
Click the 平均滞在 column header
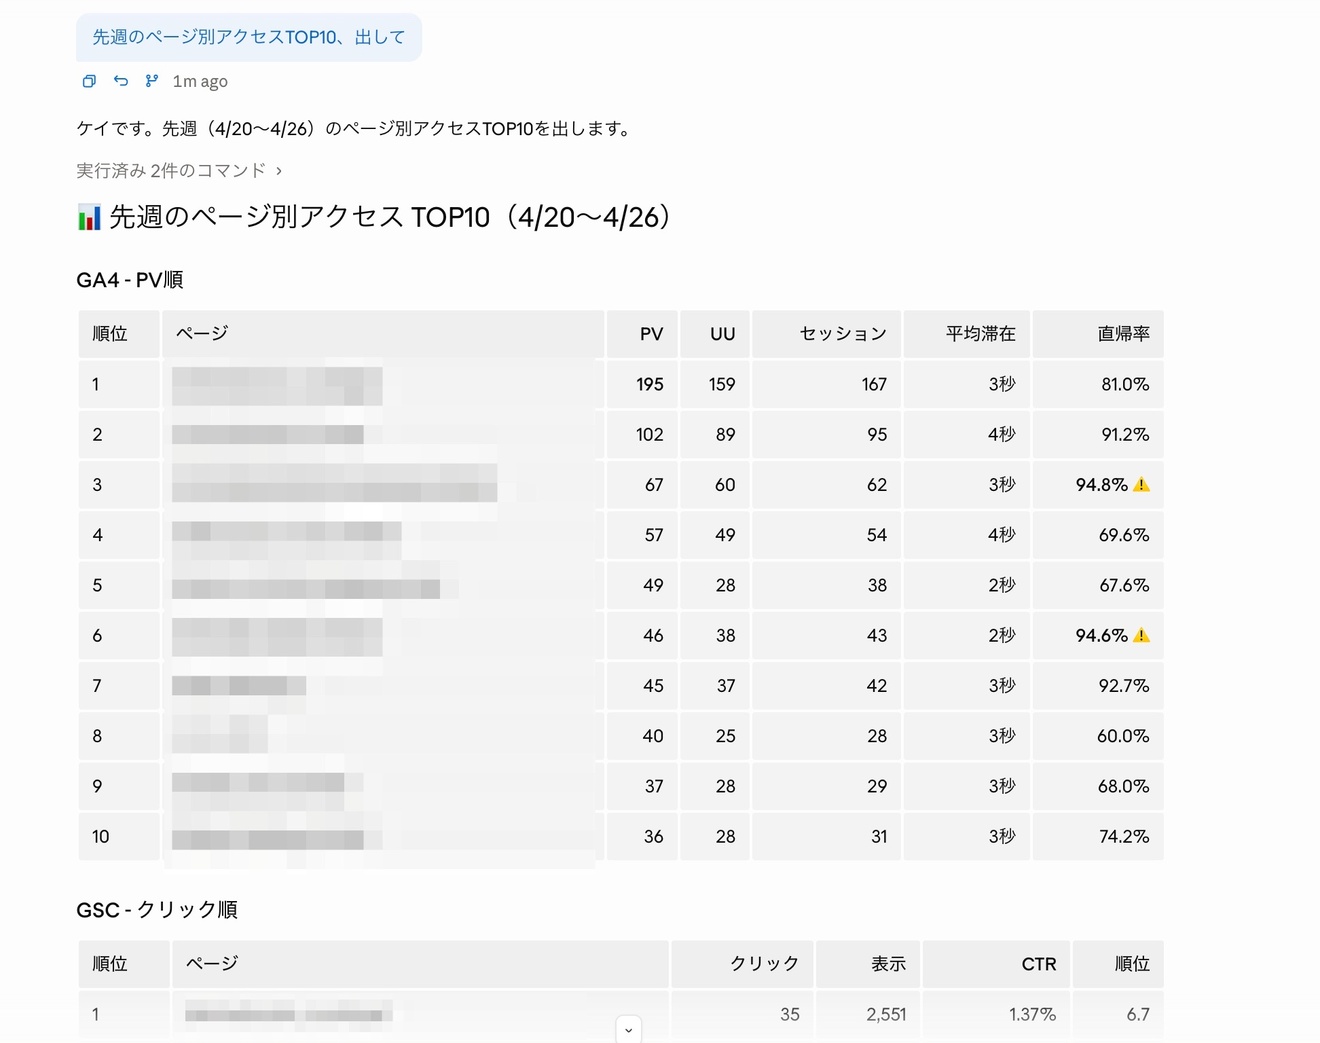[x=980, y=334]
